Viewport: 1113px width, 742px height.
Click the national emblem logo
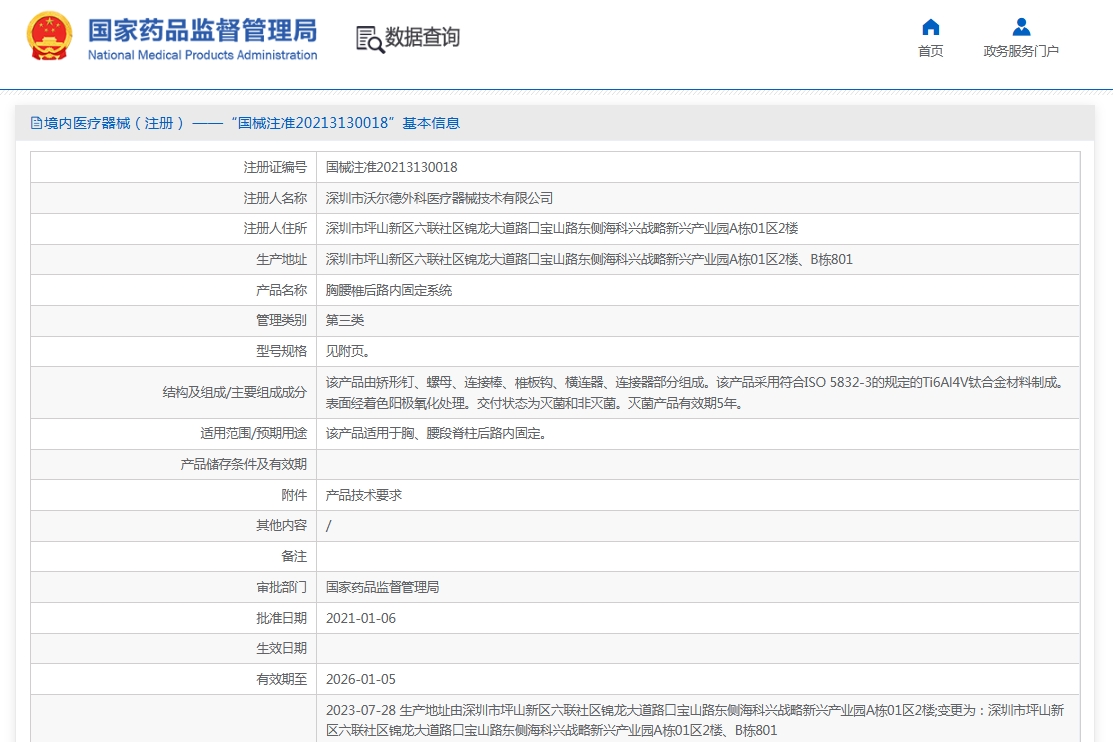[x=50, y=36]
